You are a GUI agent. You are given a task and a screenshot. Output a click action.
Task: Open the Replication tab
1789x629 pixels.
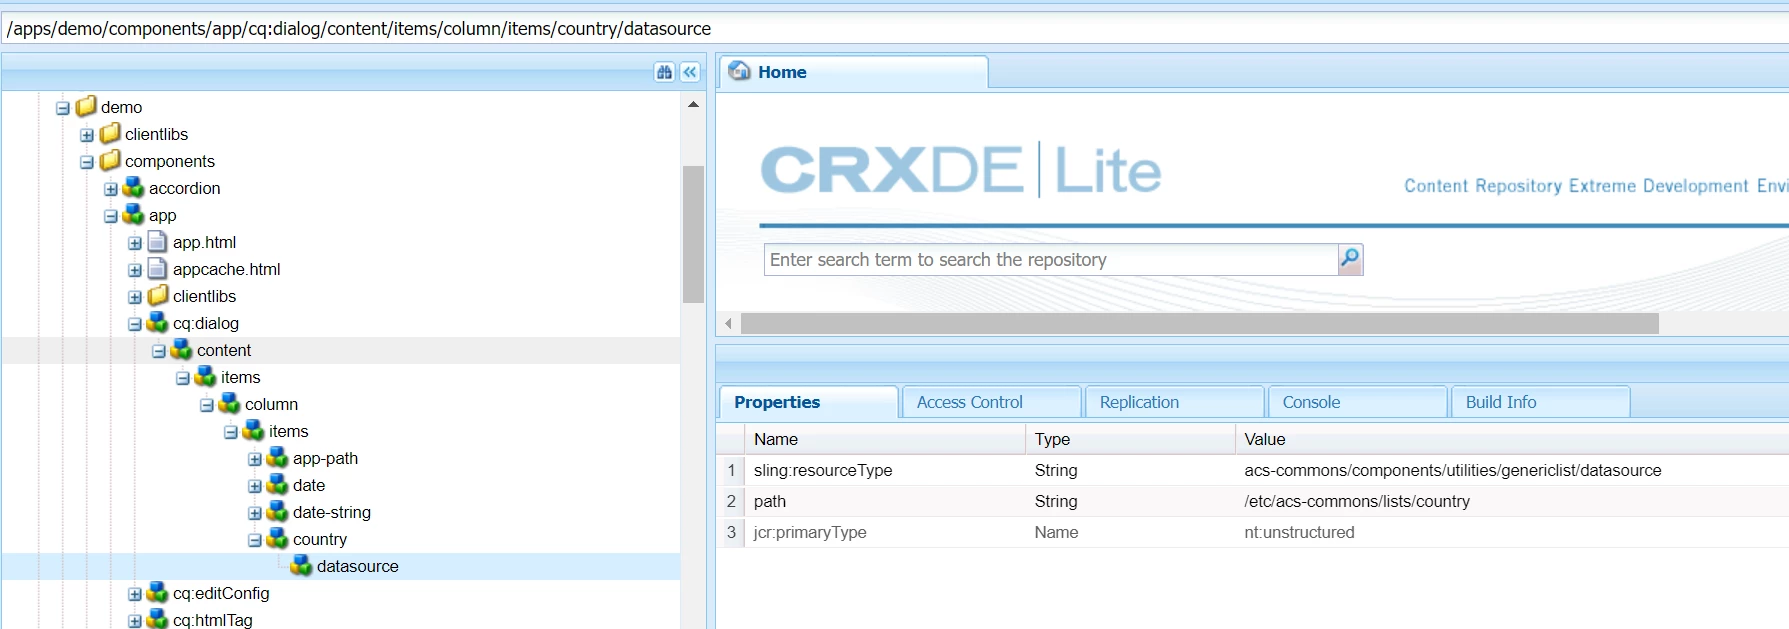point(1174,402)
